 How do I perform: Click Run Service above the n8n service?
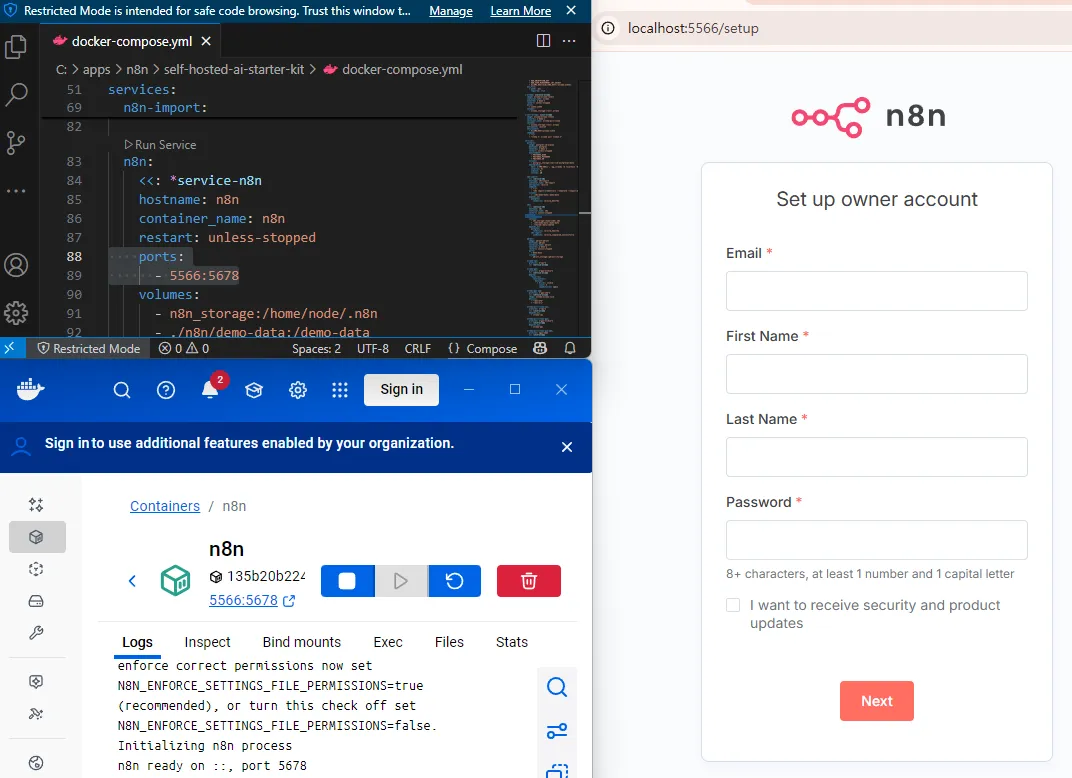tap(160, 145)
